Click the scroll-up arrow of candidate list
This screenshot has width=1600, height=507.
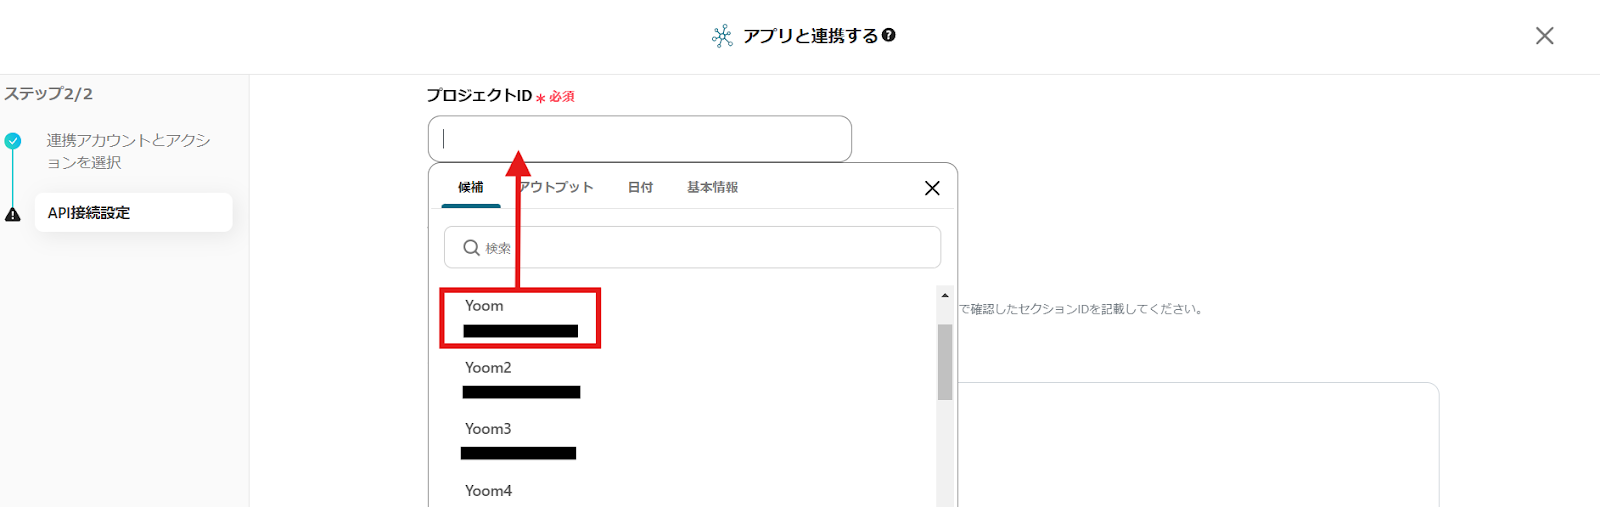click(945, 295)
